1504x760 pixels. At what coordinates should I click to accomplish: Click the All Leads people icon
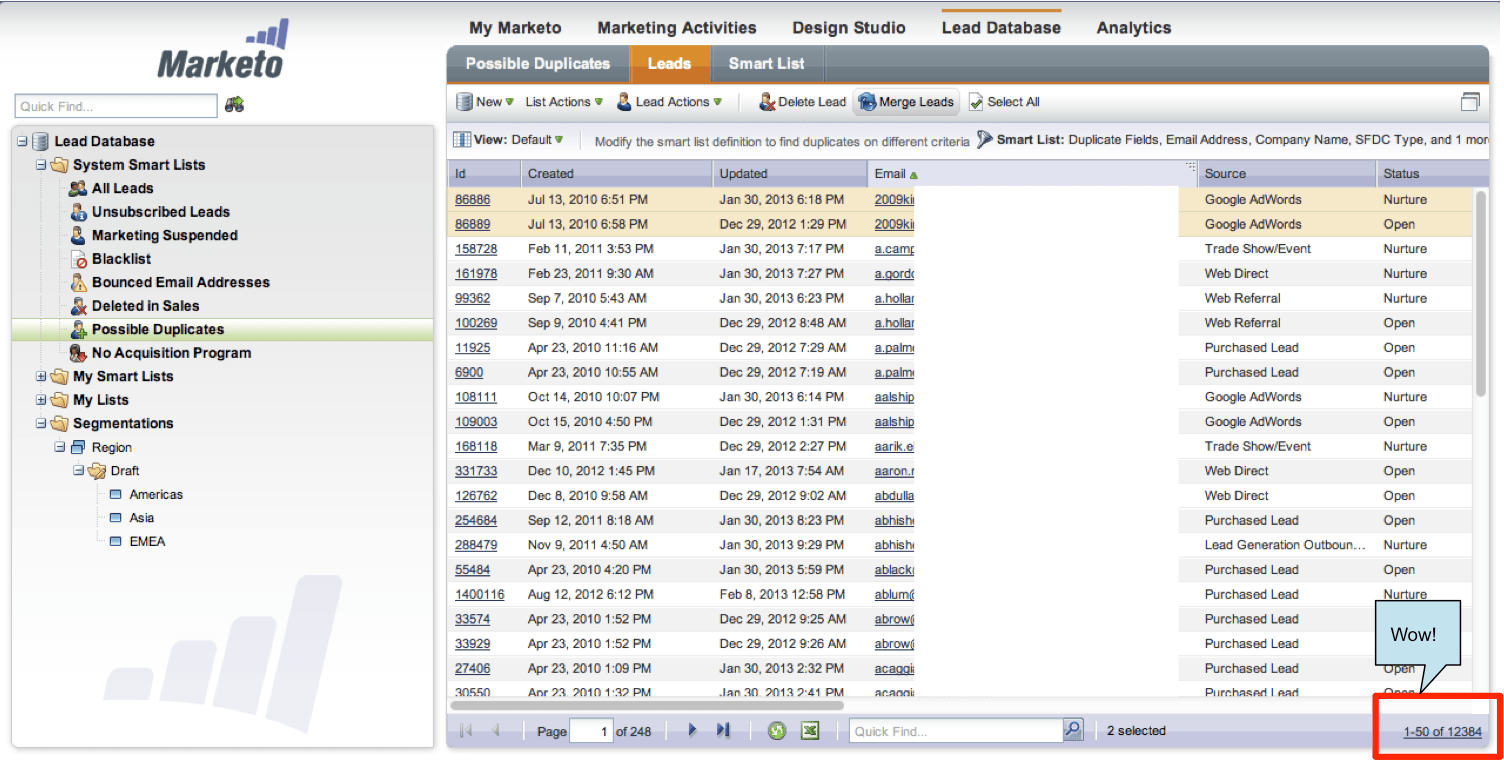click(78, 188)
